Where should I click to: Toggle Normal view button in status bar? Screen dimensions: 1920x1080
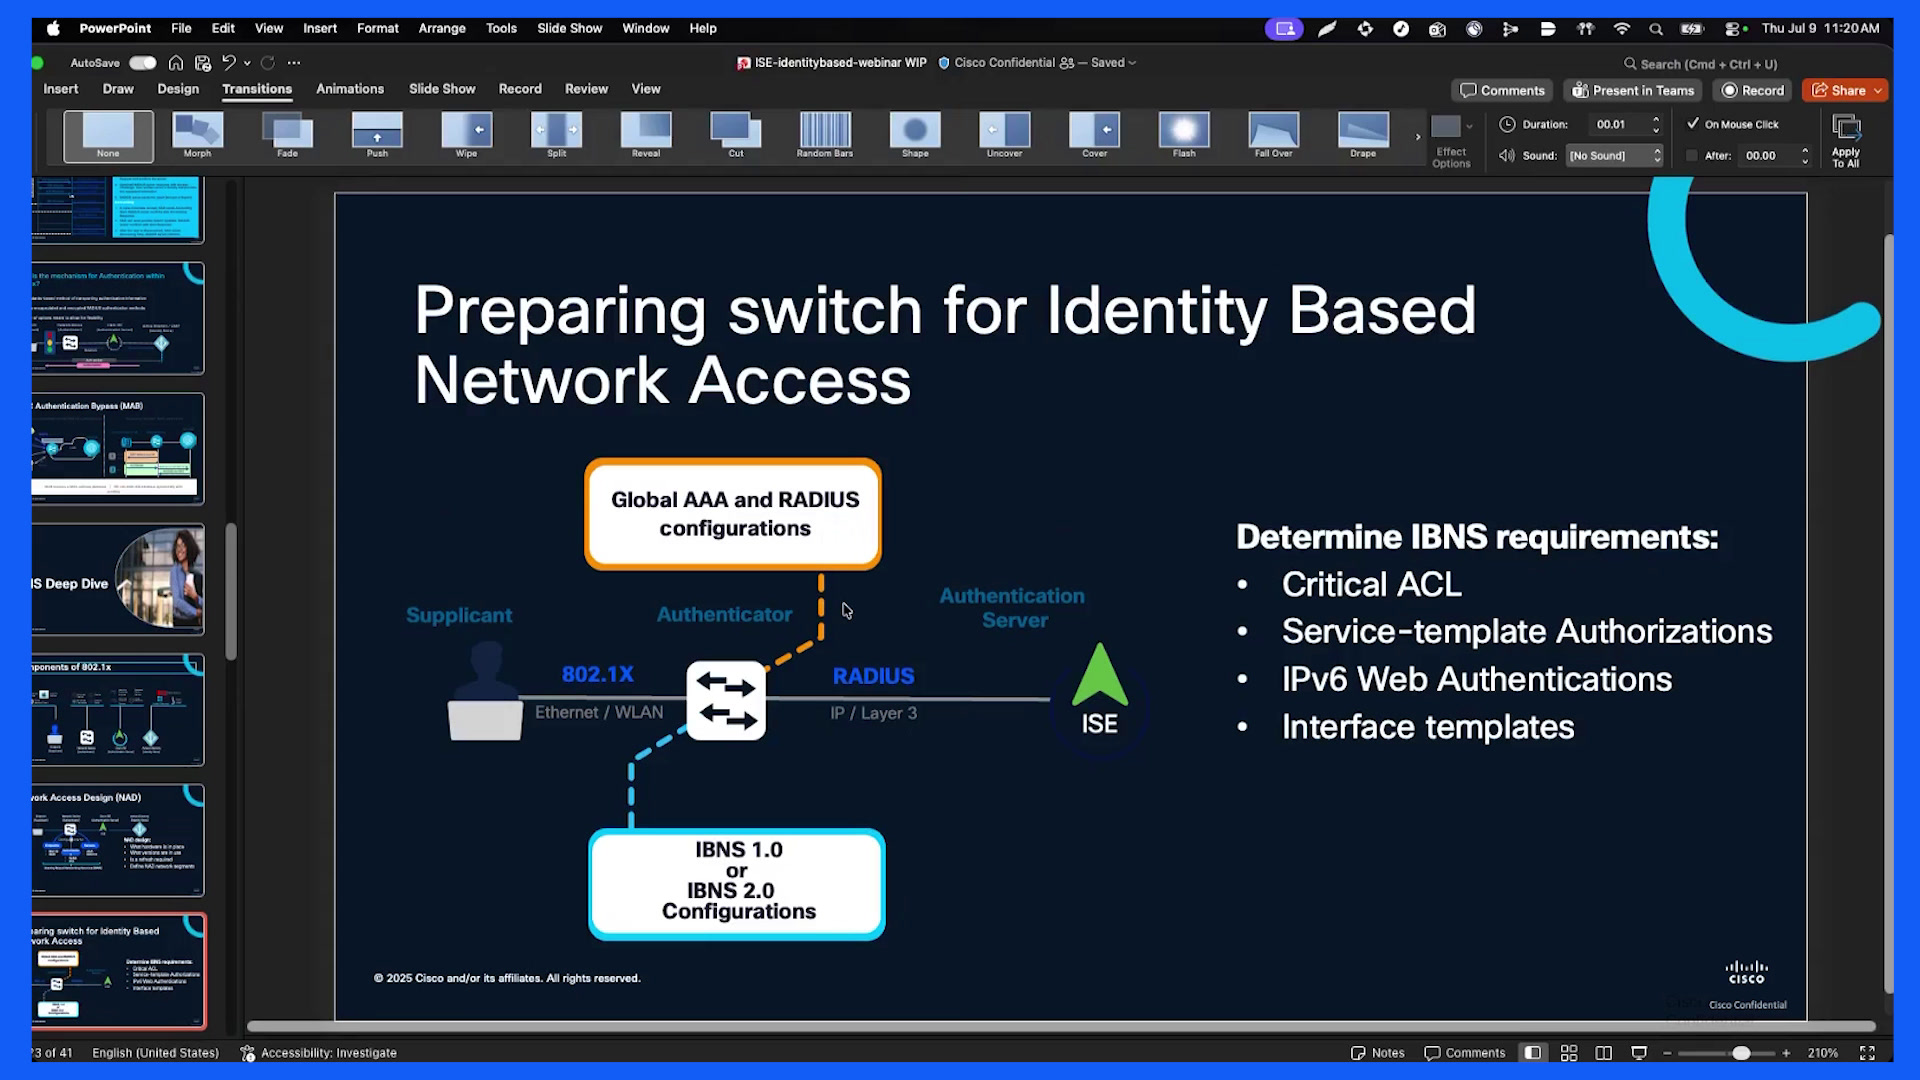[x=1533, y=1053]
